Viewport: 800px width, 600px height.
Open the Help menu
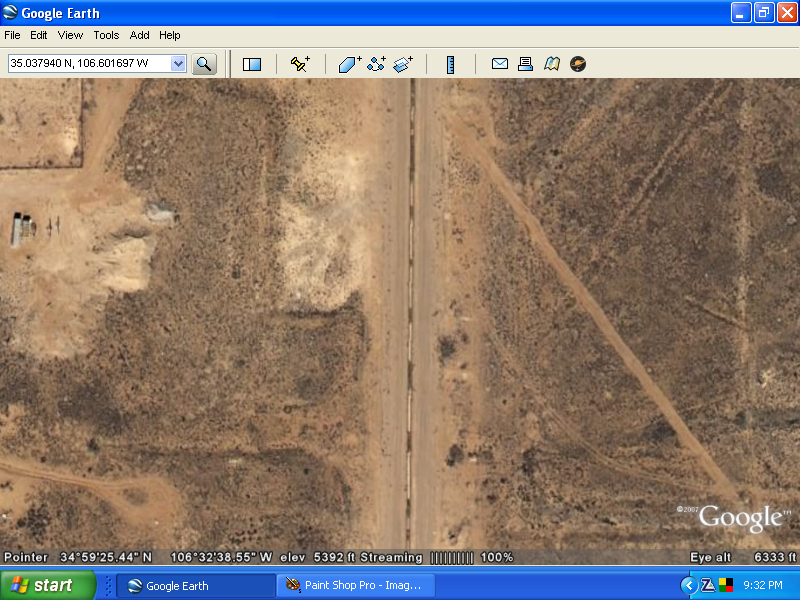click(170, 35)
